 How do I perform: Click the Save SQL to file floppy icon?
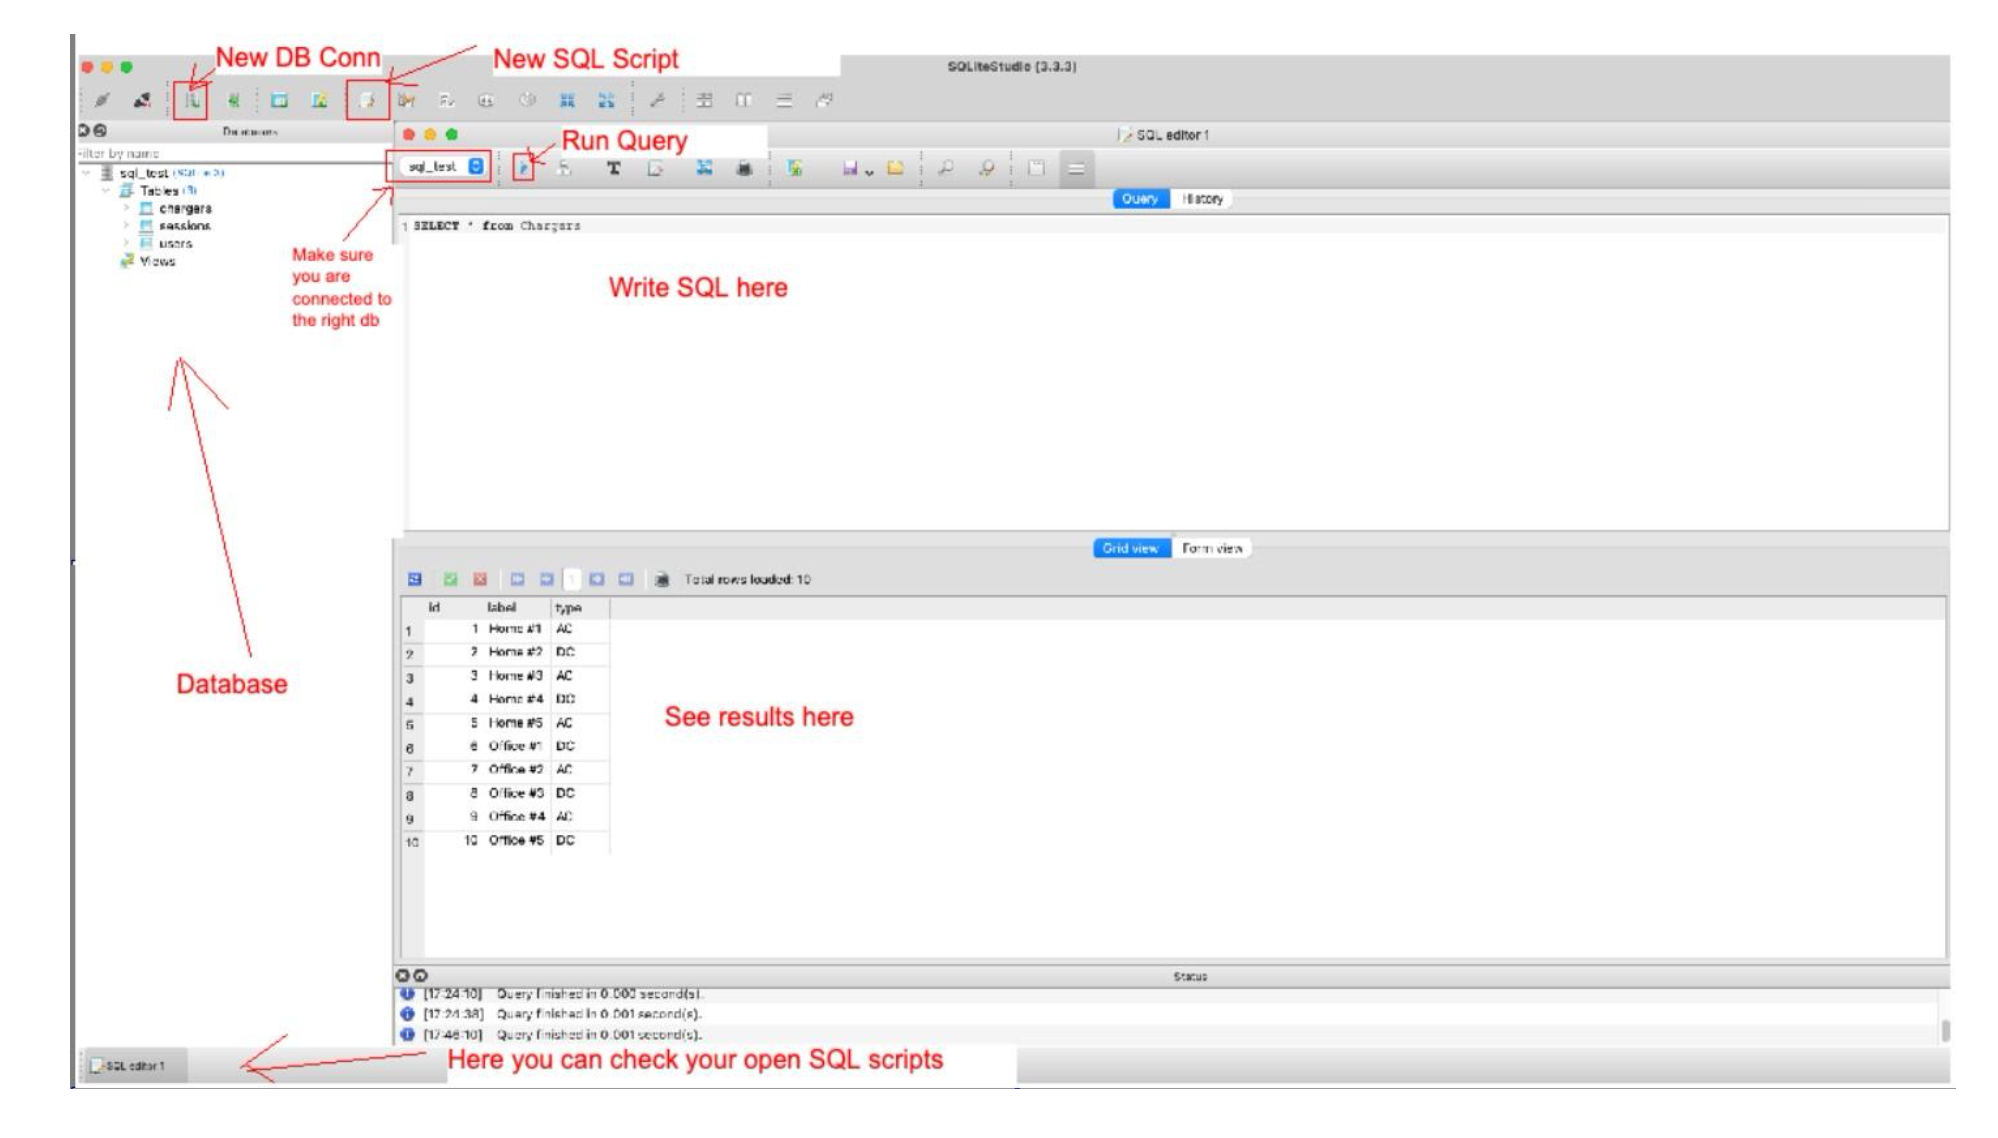[849, 168]
